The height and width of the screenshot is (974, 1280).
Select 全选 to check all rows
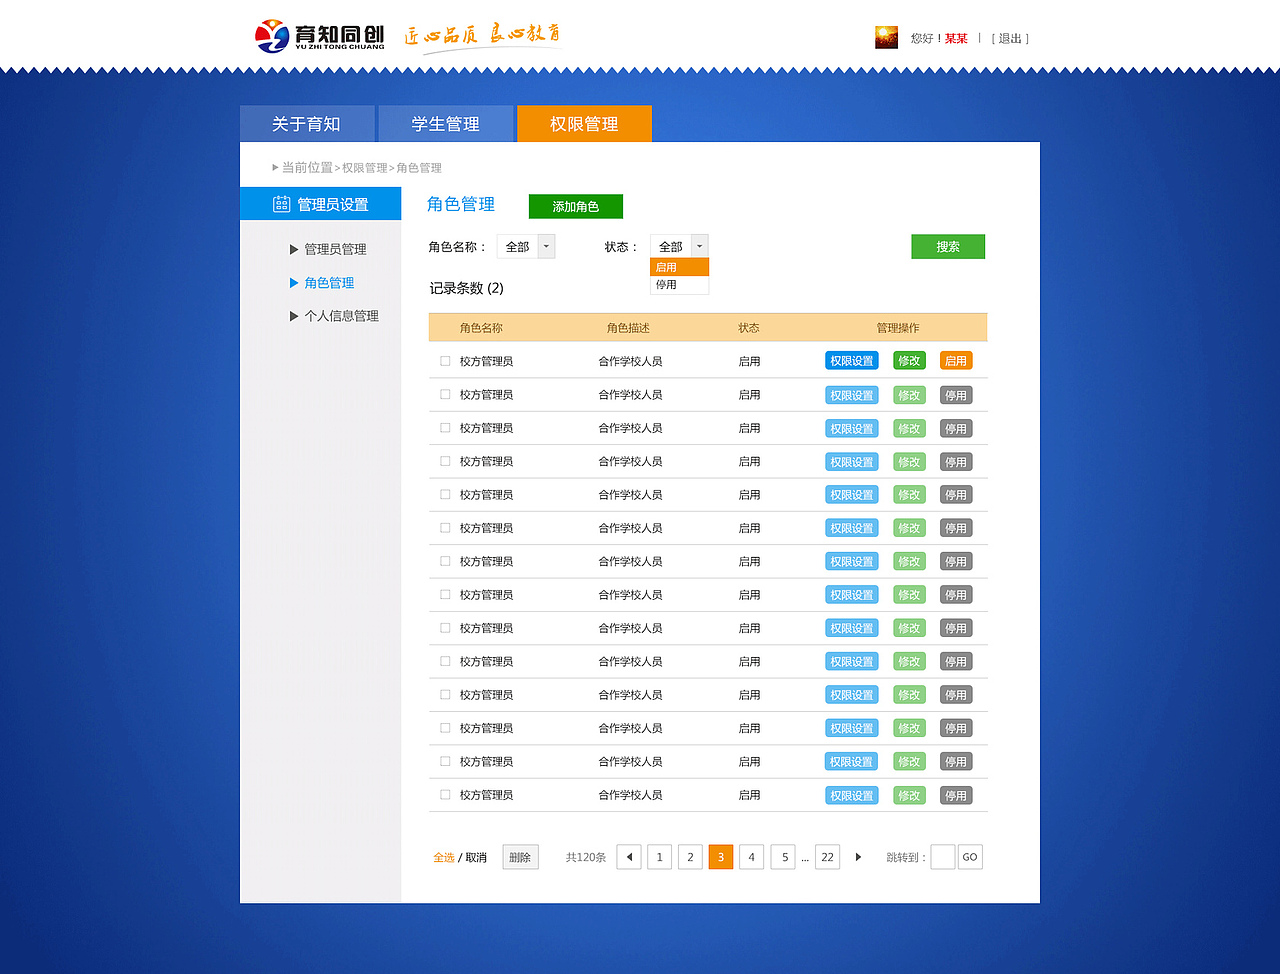point(443,857)
